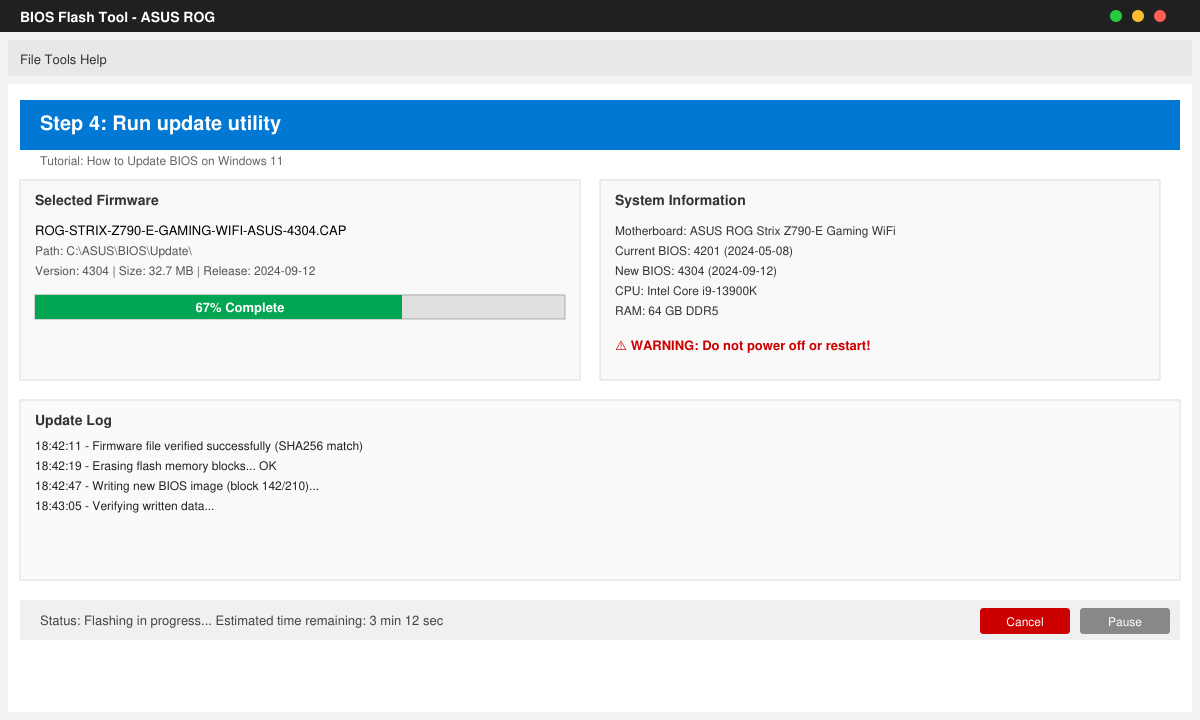The height and width of the screenshot is (720, 1200).
Task: Click the Version 4304 size release line
Action: 175,271
